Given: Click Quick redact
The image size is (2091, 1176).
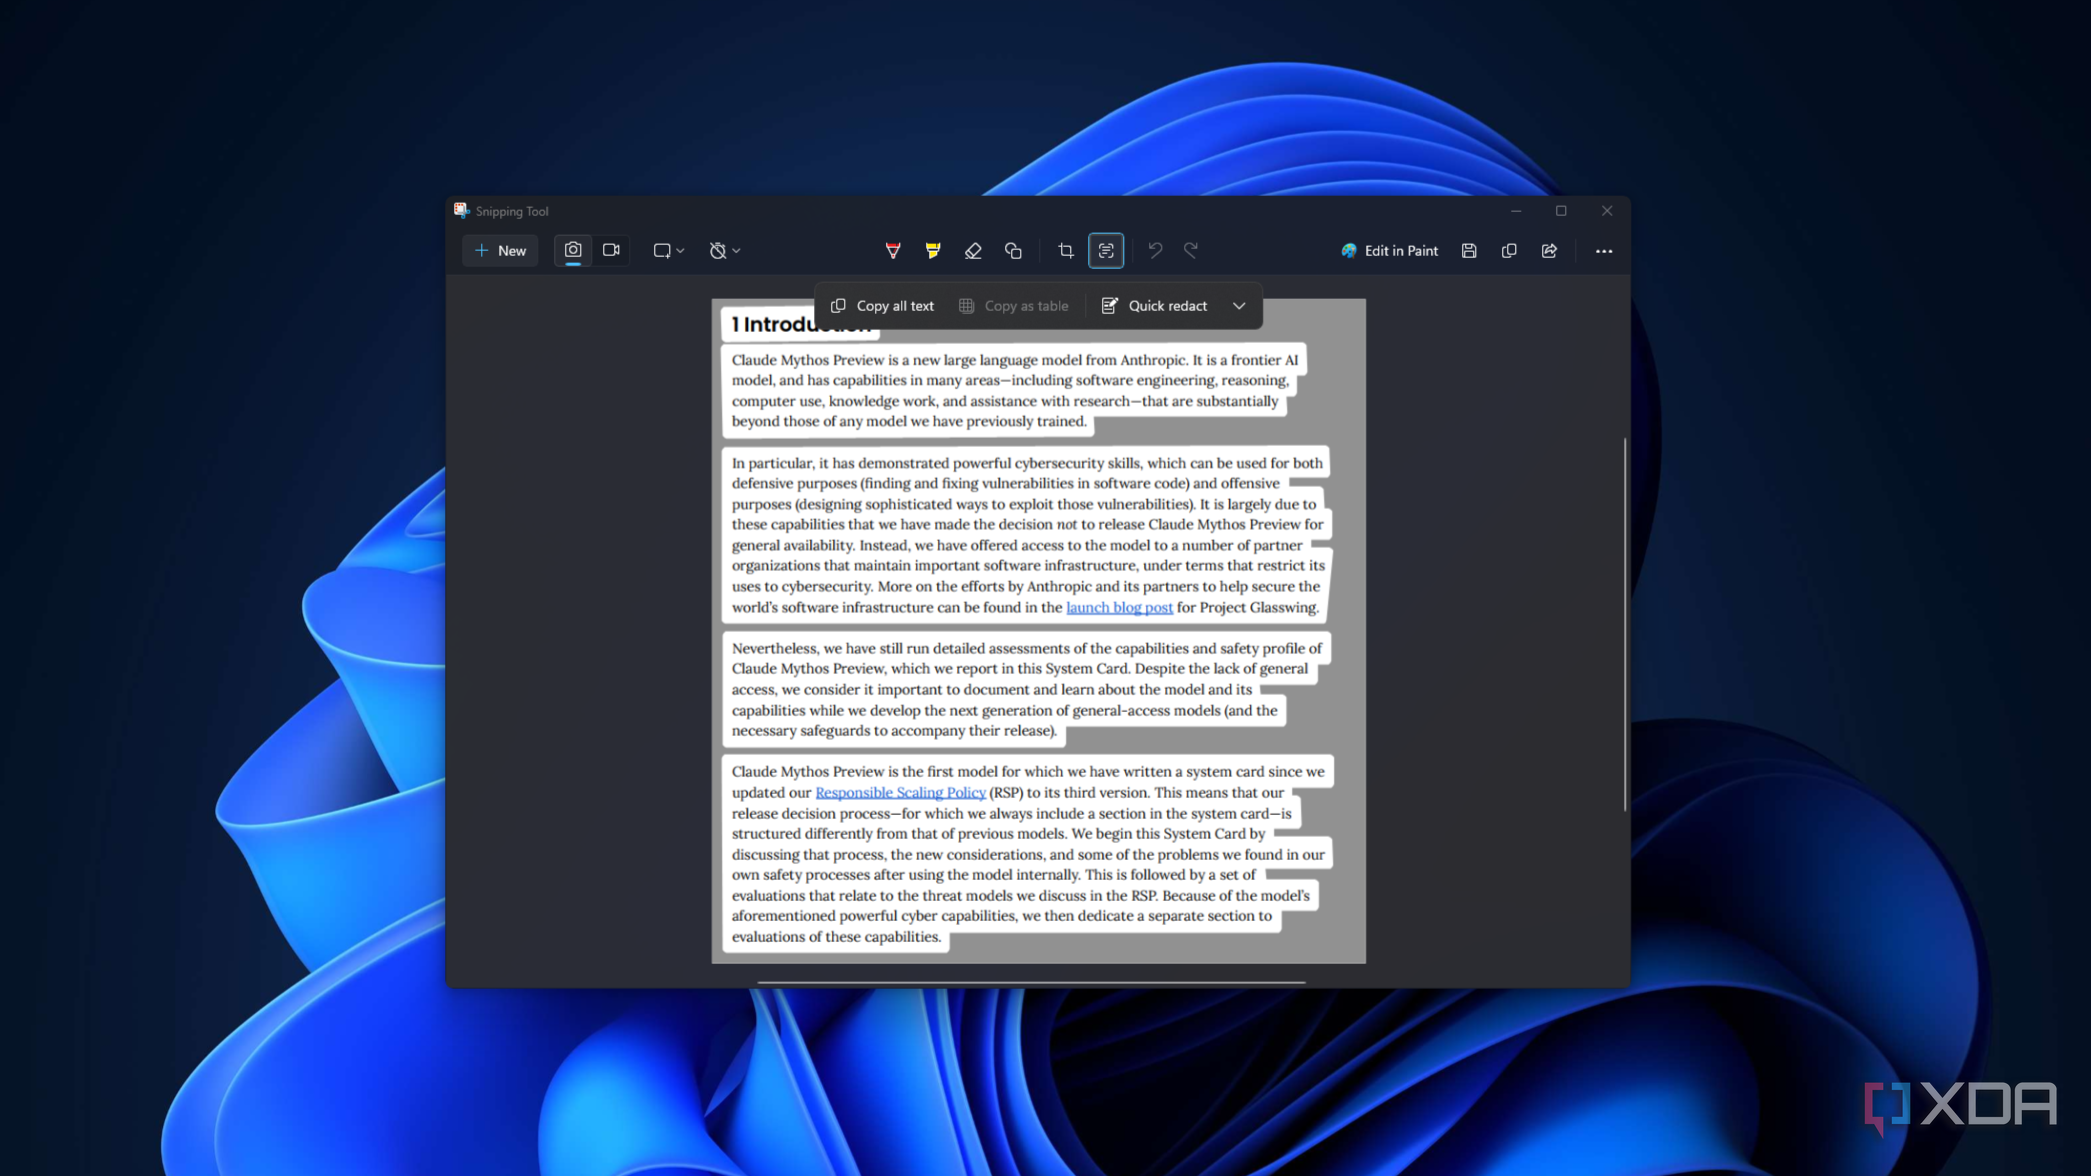Looking at the screenshot, I should [1154, 306].
